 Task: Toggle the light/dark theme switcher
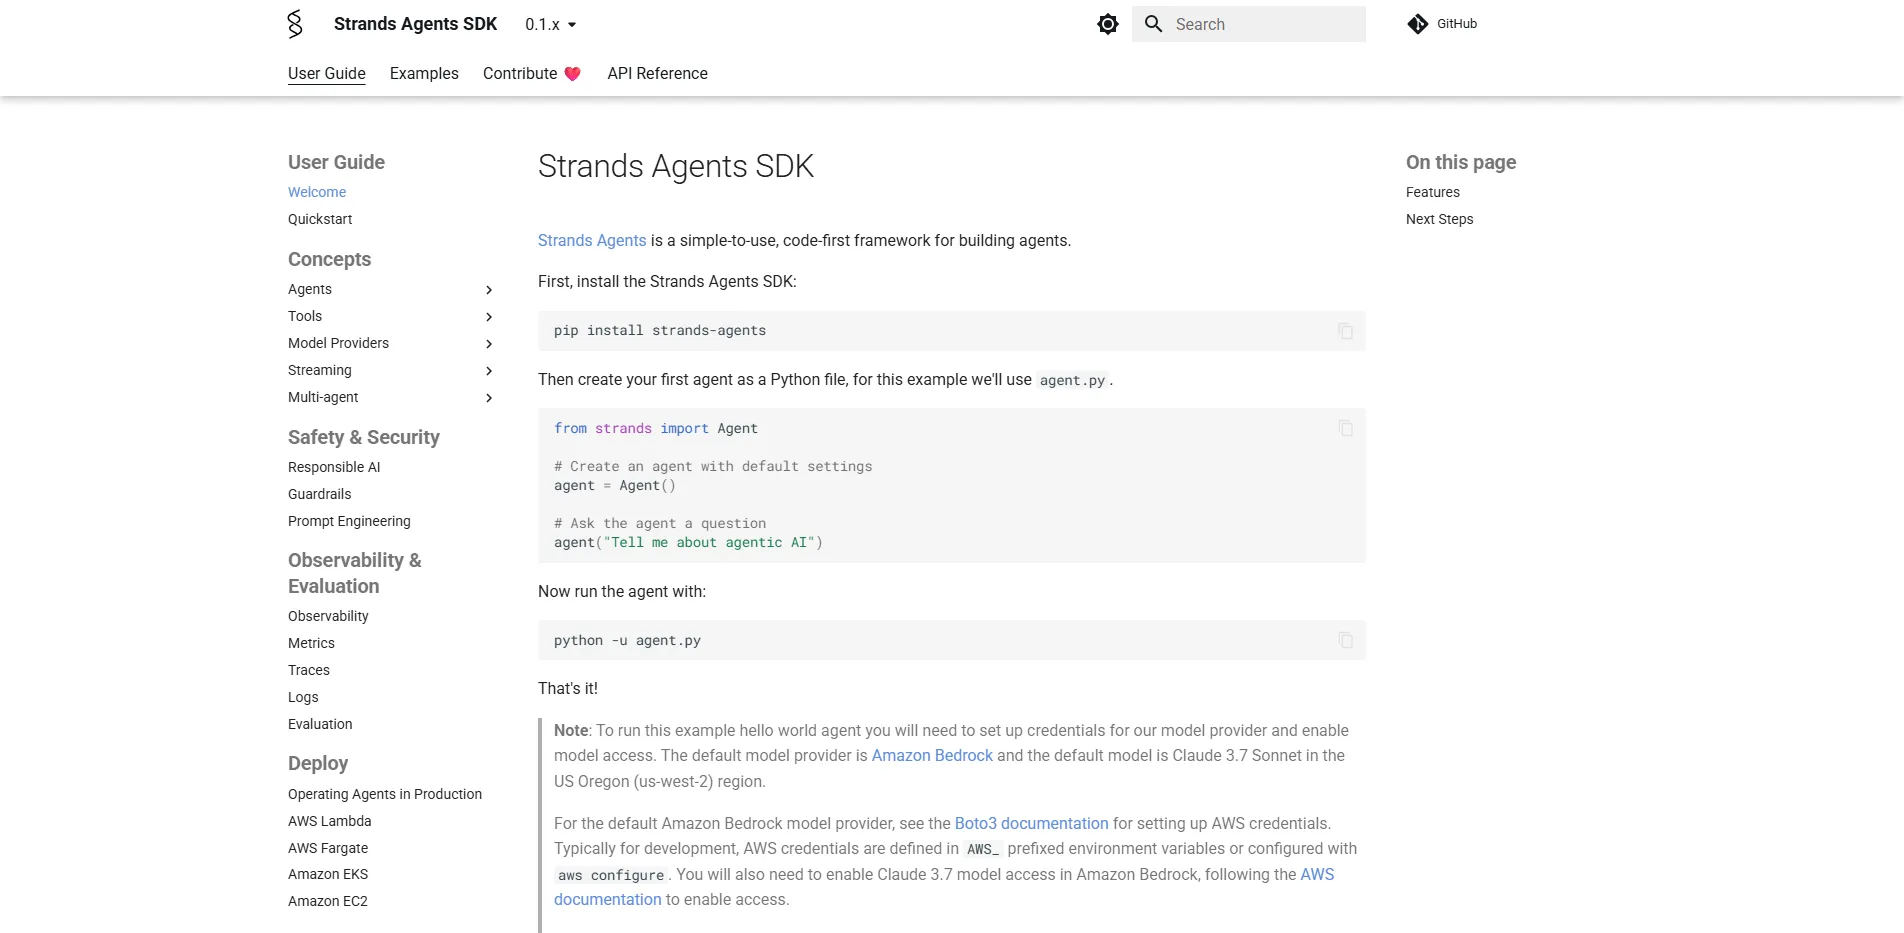click(1108, 24)
